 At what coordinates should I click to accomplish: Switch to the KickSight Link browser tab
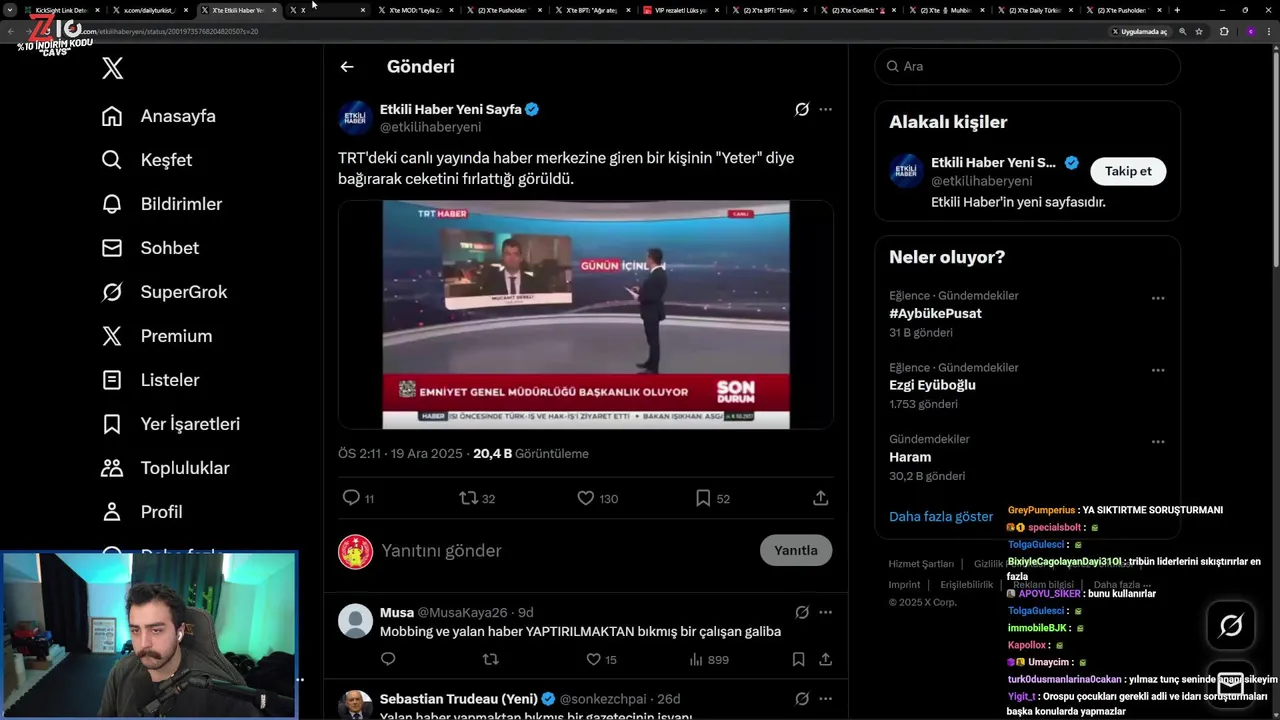(x=62, y=10)
